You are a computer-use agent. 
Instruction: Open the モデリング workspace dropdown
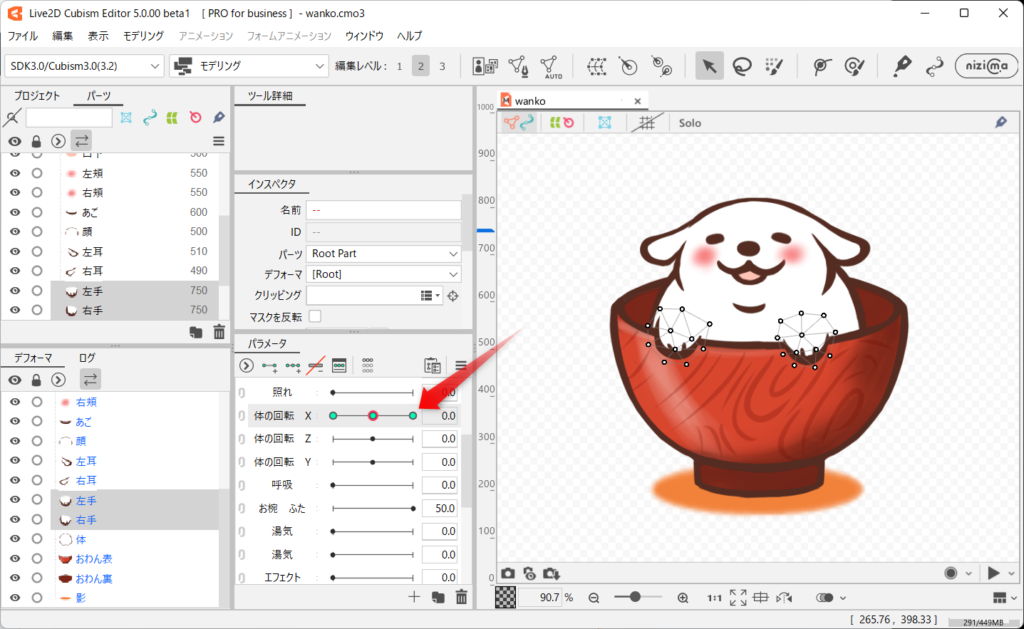(x=249, y=66)
